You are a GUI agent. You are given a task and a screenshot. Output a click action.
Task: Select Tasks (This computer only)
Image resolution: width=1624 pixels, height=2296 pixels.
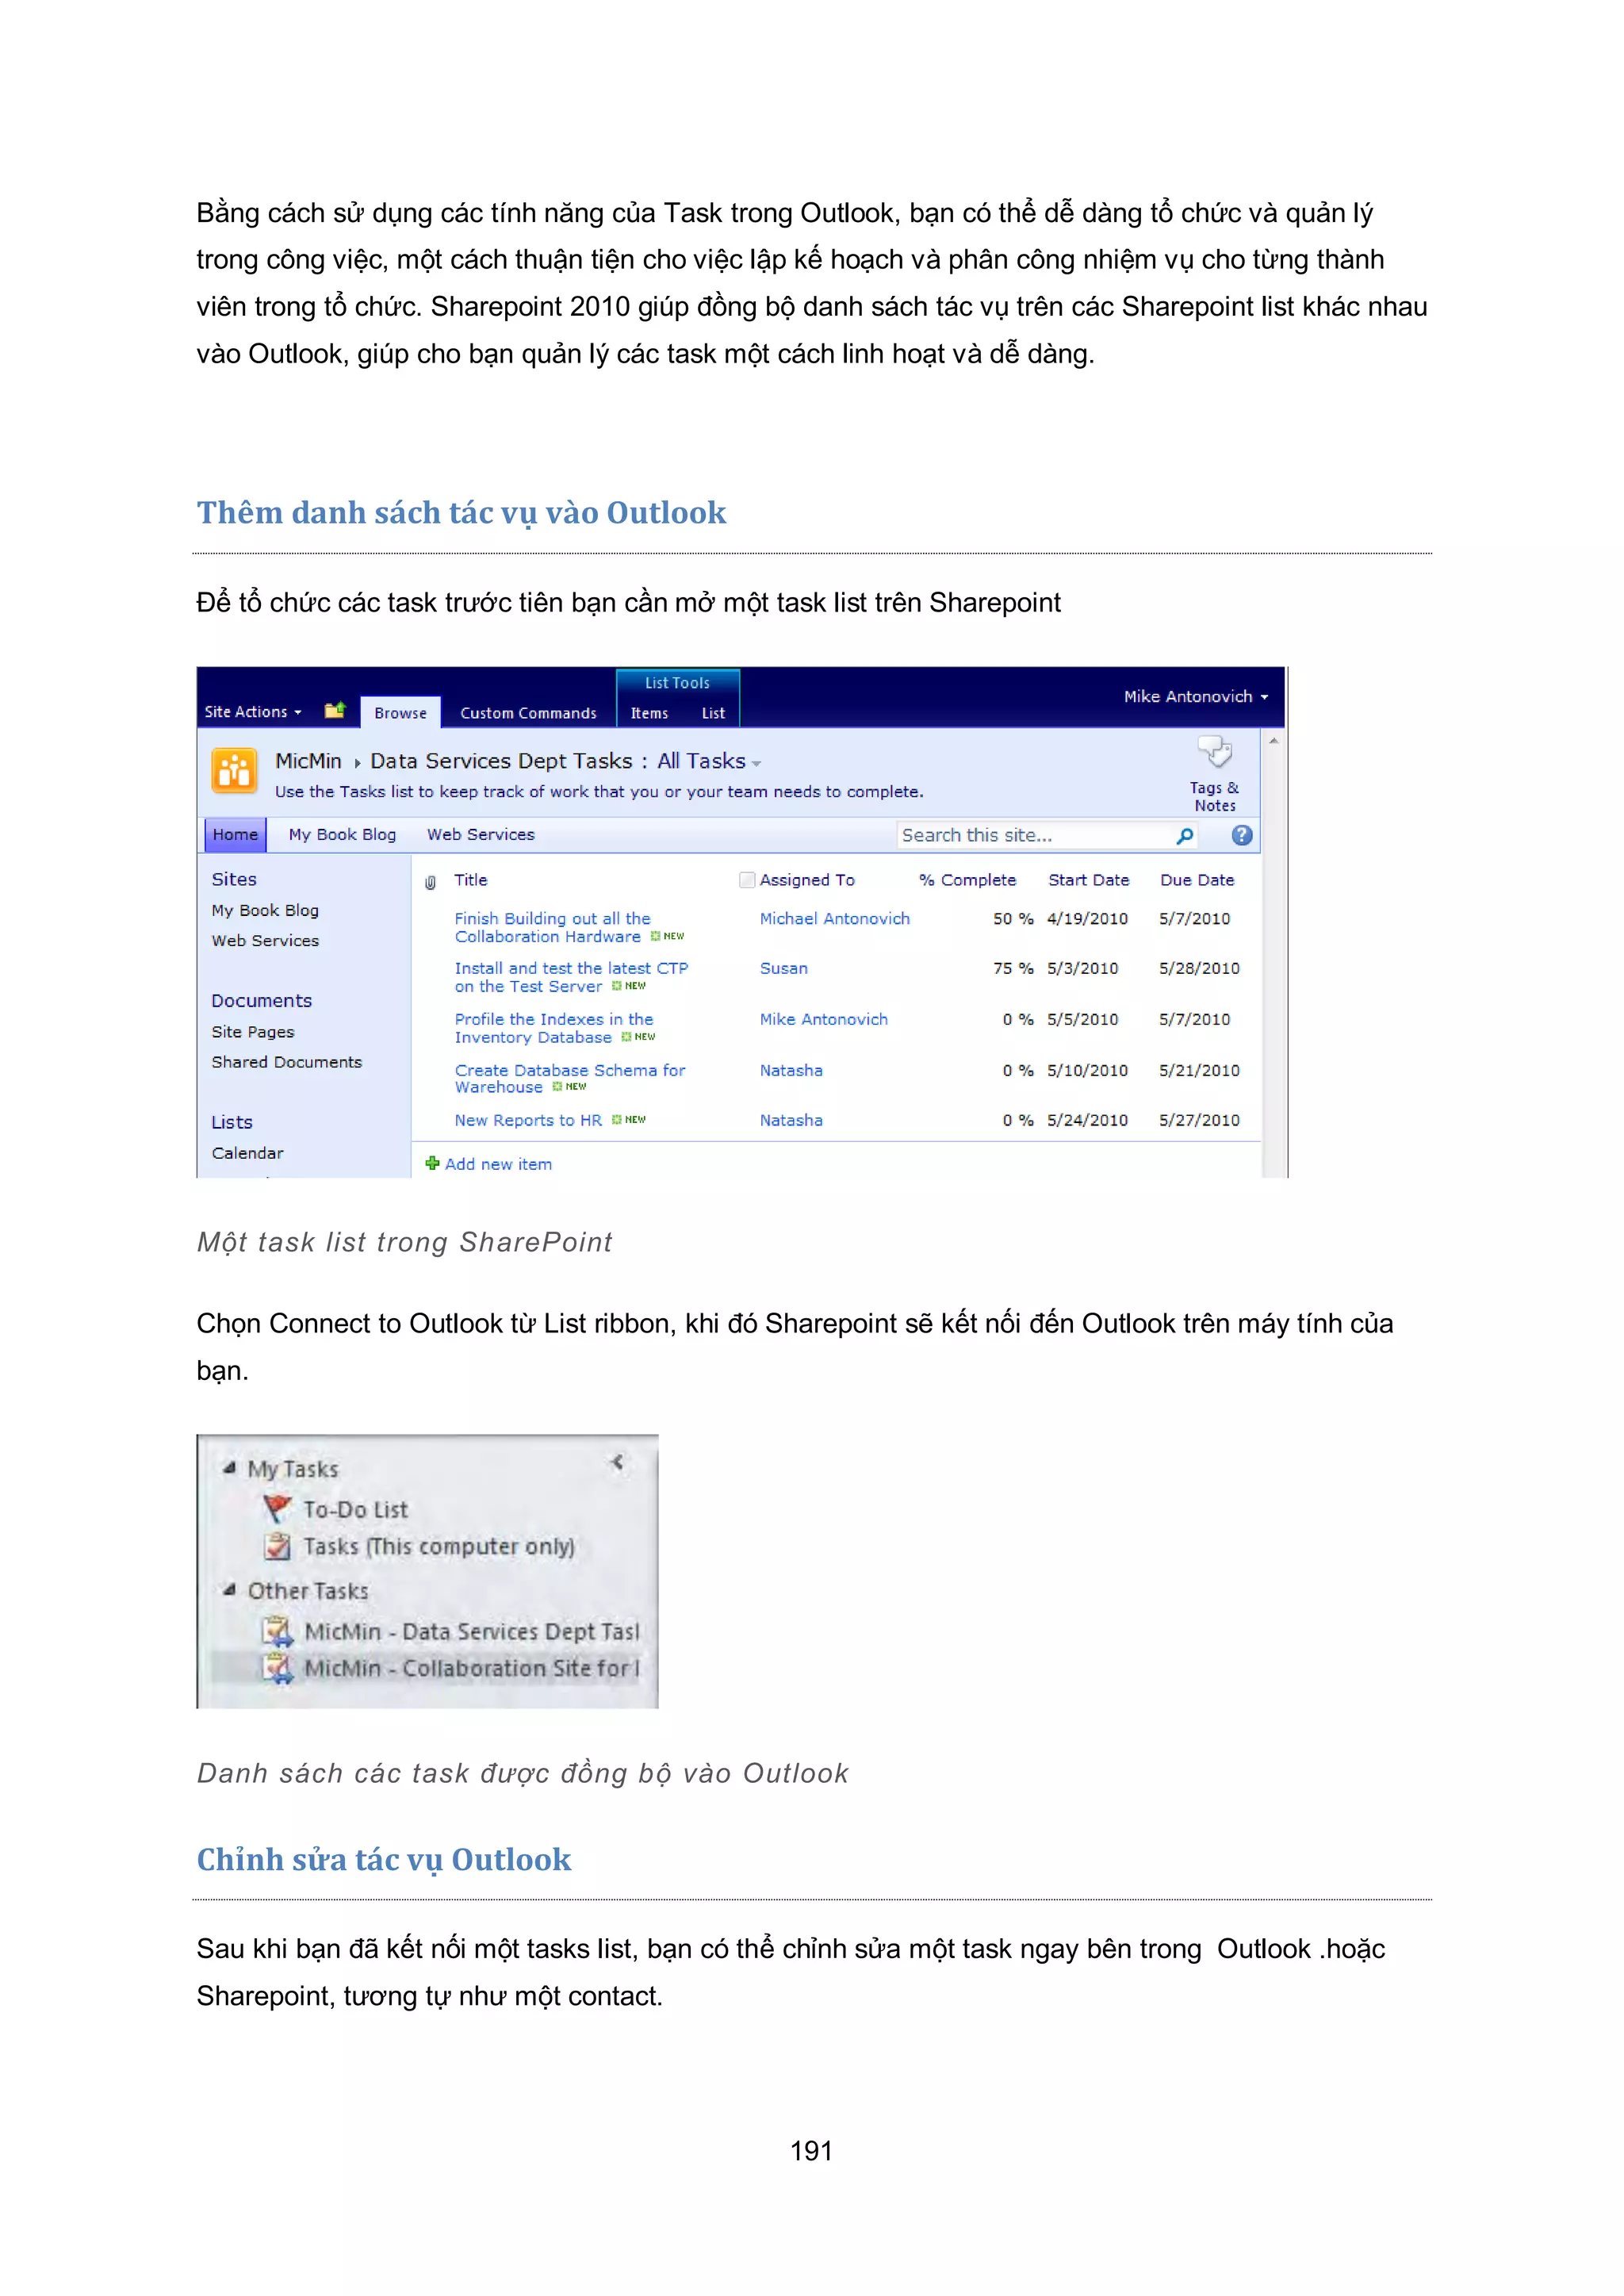click(x=439, y=1546)
